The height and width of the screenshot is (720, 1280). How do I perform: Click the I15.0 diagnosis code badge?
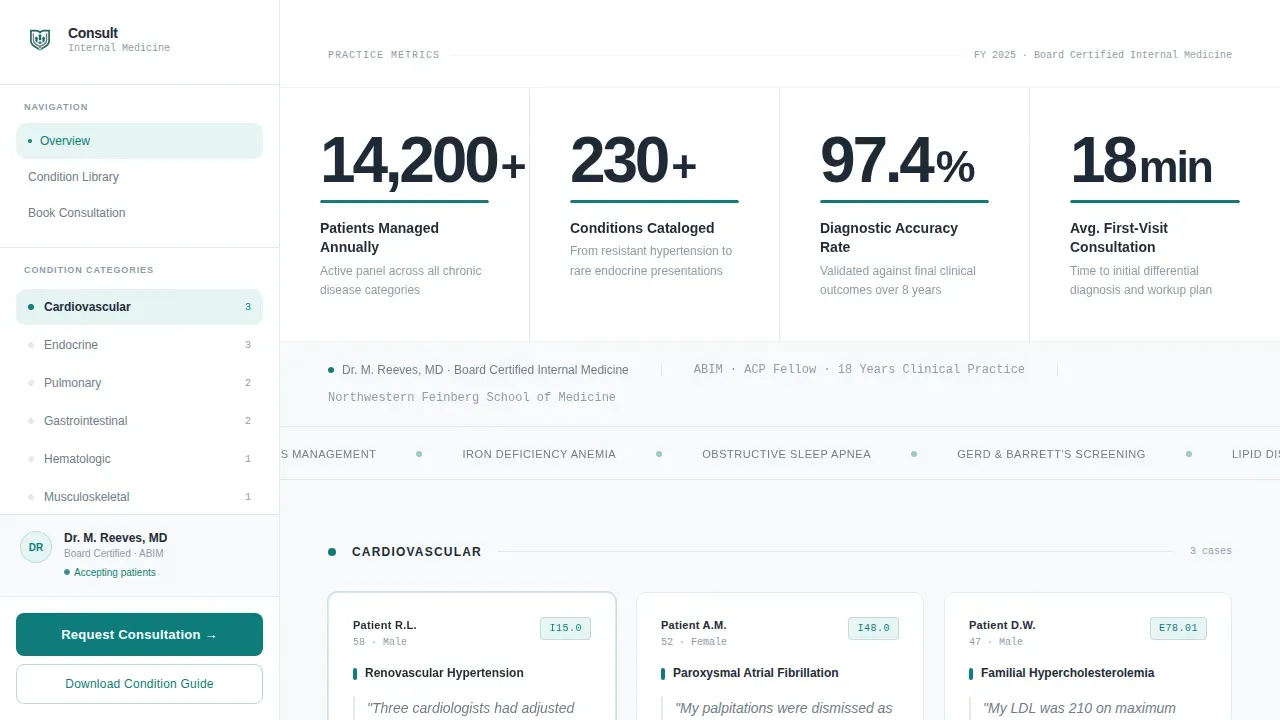(565, 628)
